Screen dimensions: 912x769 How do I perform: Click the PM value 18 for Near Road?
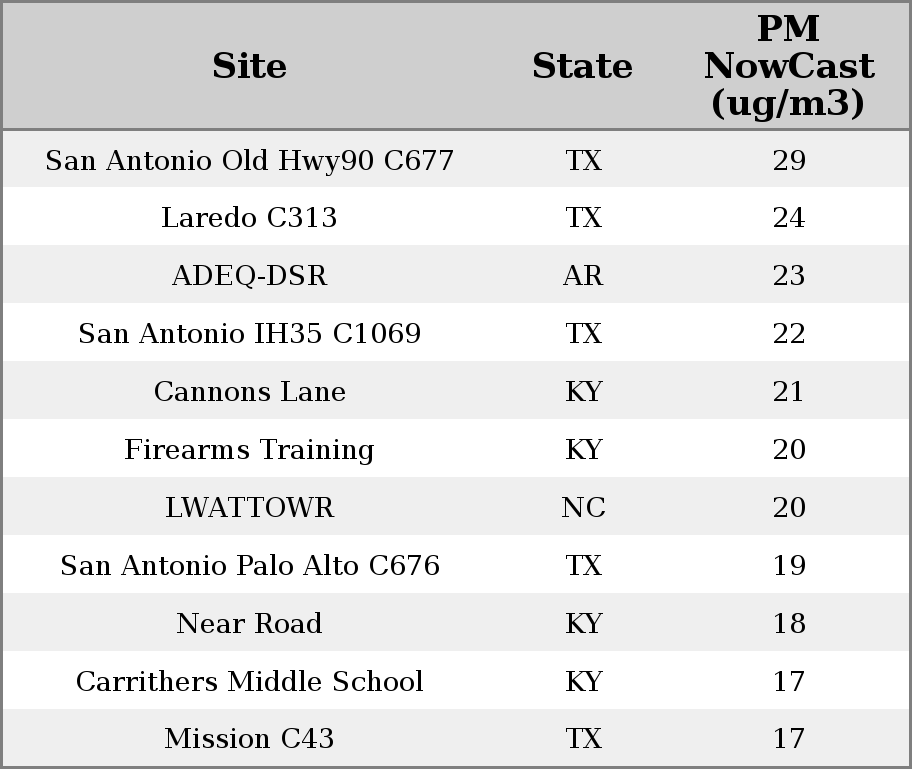coord(789,623)
